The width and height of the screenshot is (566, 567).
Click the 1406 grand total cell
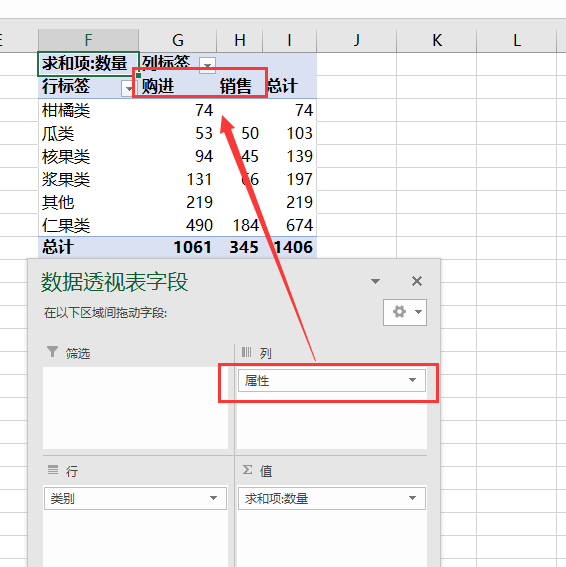pos(289,247)
